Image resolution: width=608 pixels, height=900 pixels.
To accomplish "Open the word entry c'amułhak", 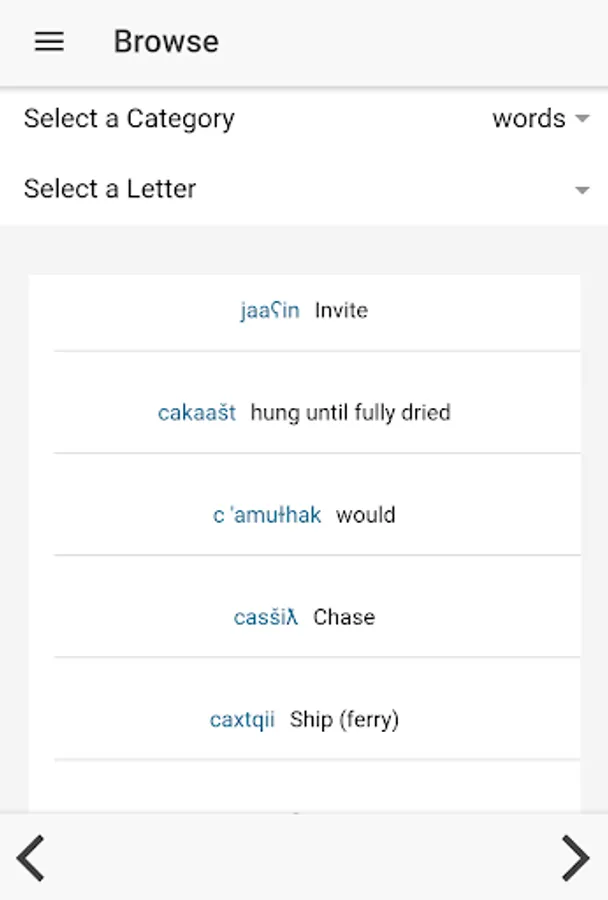I will point(267,515).
